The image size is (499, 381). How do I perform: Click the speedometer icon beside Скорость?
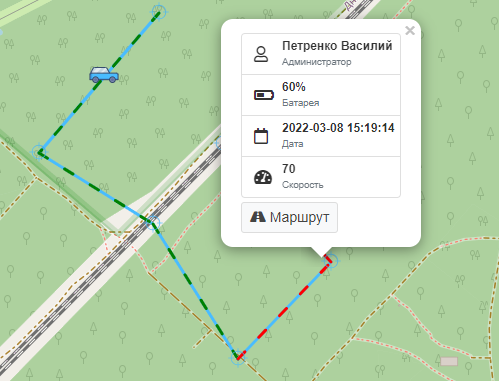(263, 177)
